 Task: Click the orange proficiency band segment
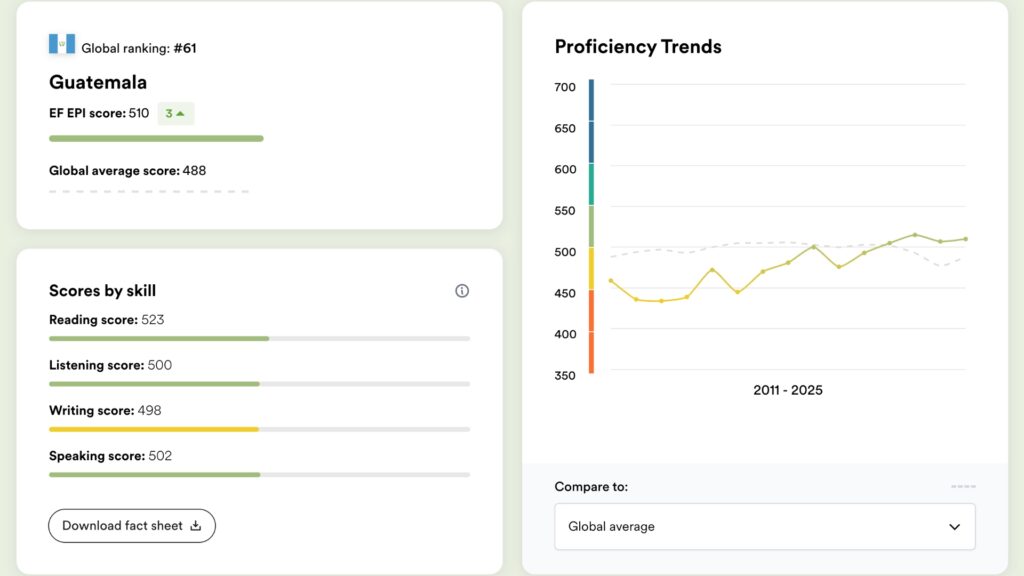pos(591,330)
